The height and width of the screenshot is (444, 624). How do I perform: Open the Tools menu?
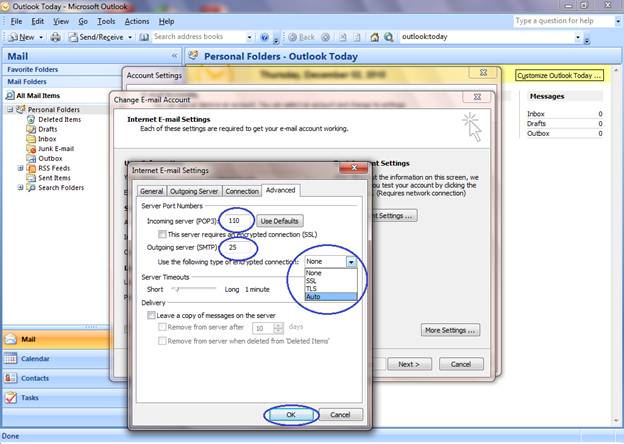(x=106, y=21)
